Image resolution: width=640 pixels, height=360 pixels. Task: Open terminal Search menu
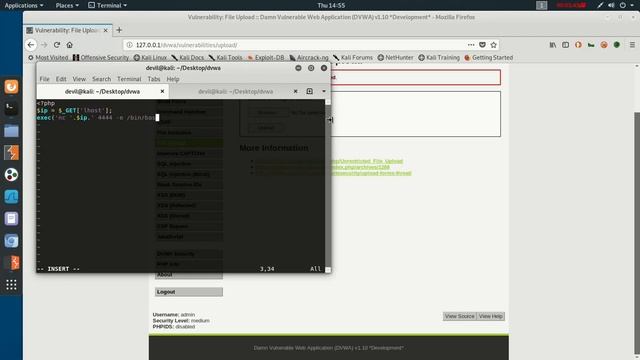coord(102,79)
